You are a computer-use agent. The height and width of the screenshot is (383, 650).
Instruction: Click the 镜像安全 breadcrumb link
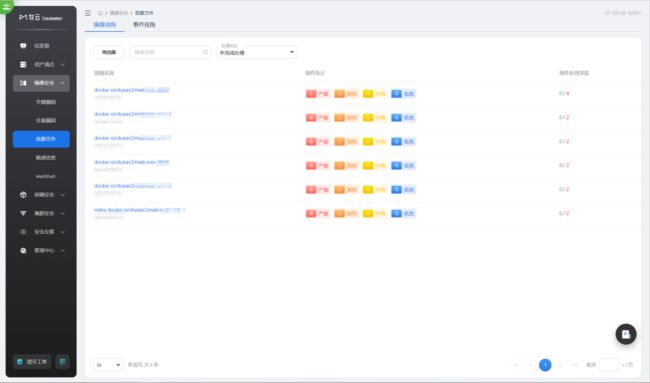tap(119, 13)
